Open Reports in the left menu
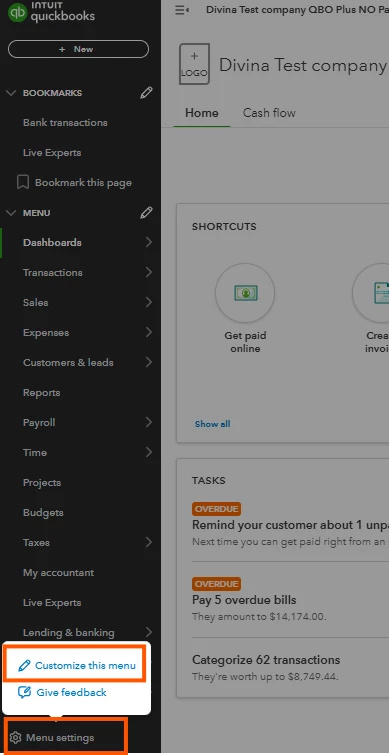This screenshot has height=755, width=389. pos(41,392)
